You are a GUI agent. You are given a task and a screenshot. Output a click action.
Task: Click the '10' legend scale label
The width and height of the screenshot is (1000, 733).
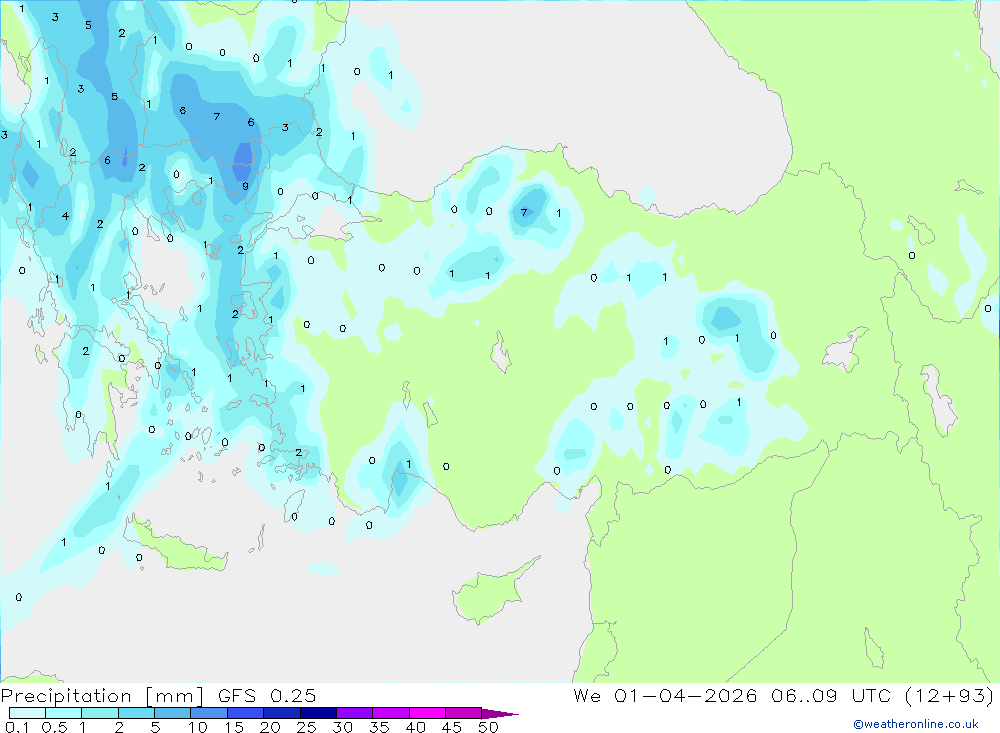pyautogui.click(x=198, y=727)
